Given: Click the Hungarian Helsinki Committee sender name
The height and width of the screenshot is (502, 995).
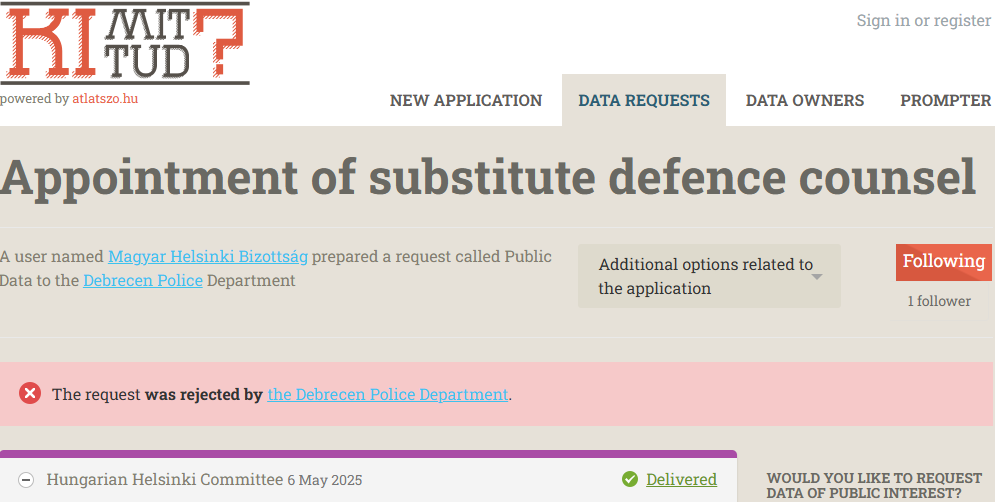Looking at the screenshot, I should pos(164,479).
